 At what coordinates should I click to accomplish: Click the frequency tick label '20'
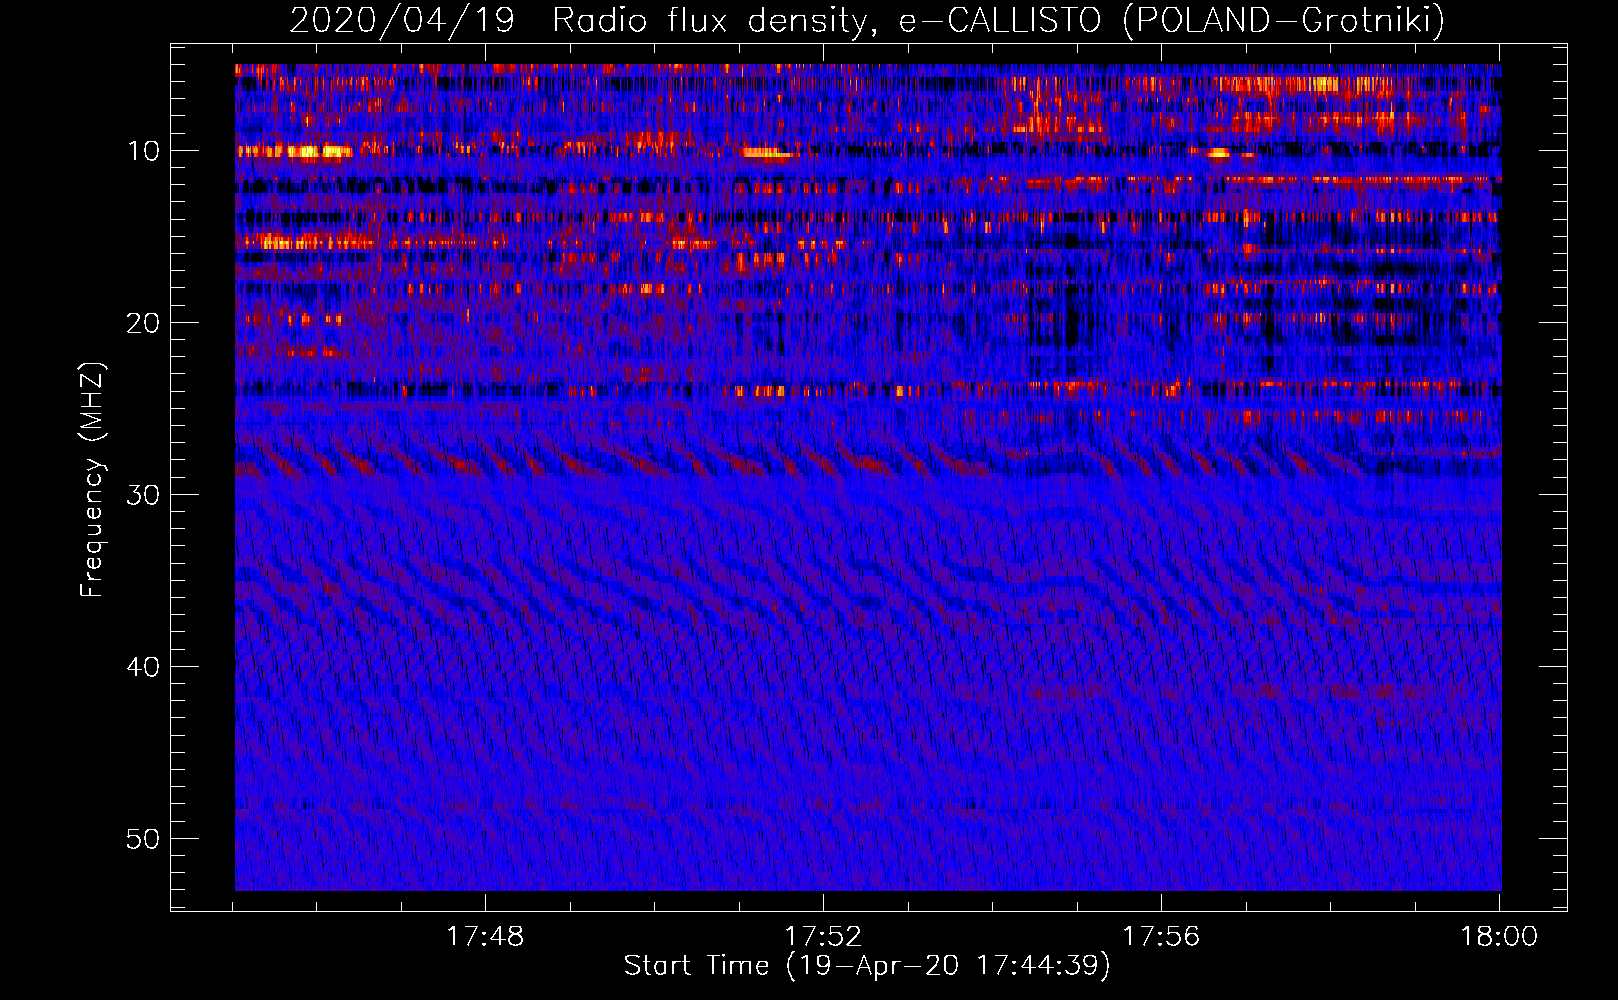click(x=144, y=323)
